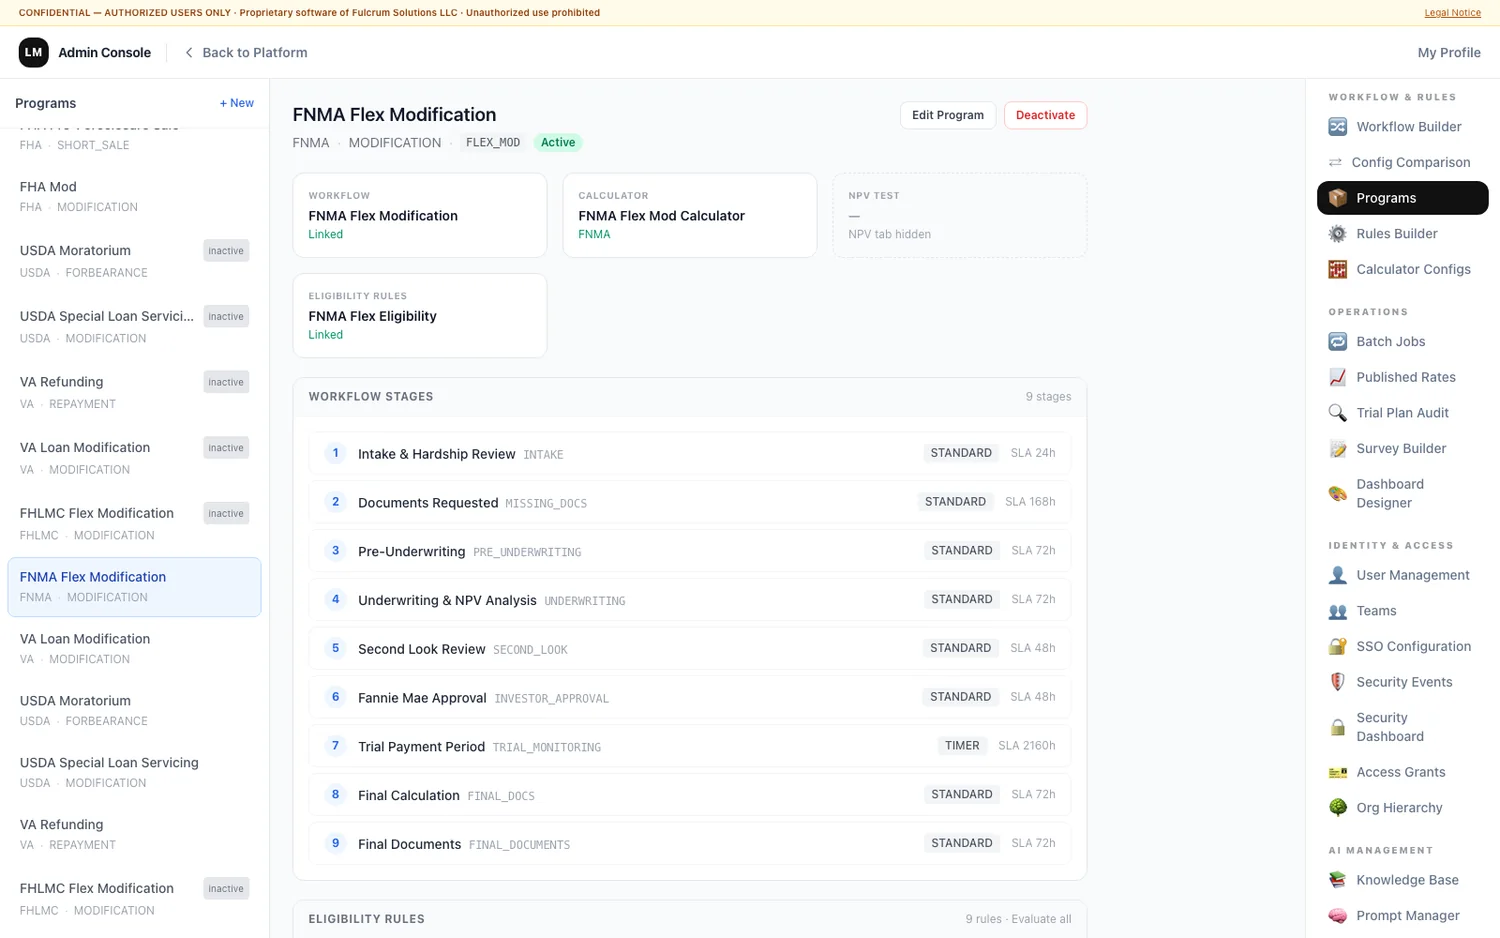Screen dimensions: 1500x938
Task: Select Published Rates menu item
Action: [1402, 377]
